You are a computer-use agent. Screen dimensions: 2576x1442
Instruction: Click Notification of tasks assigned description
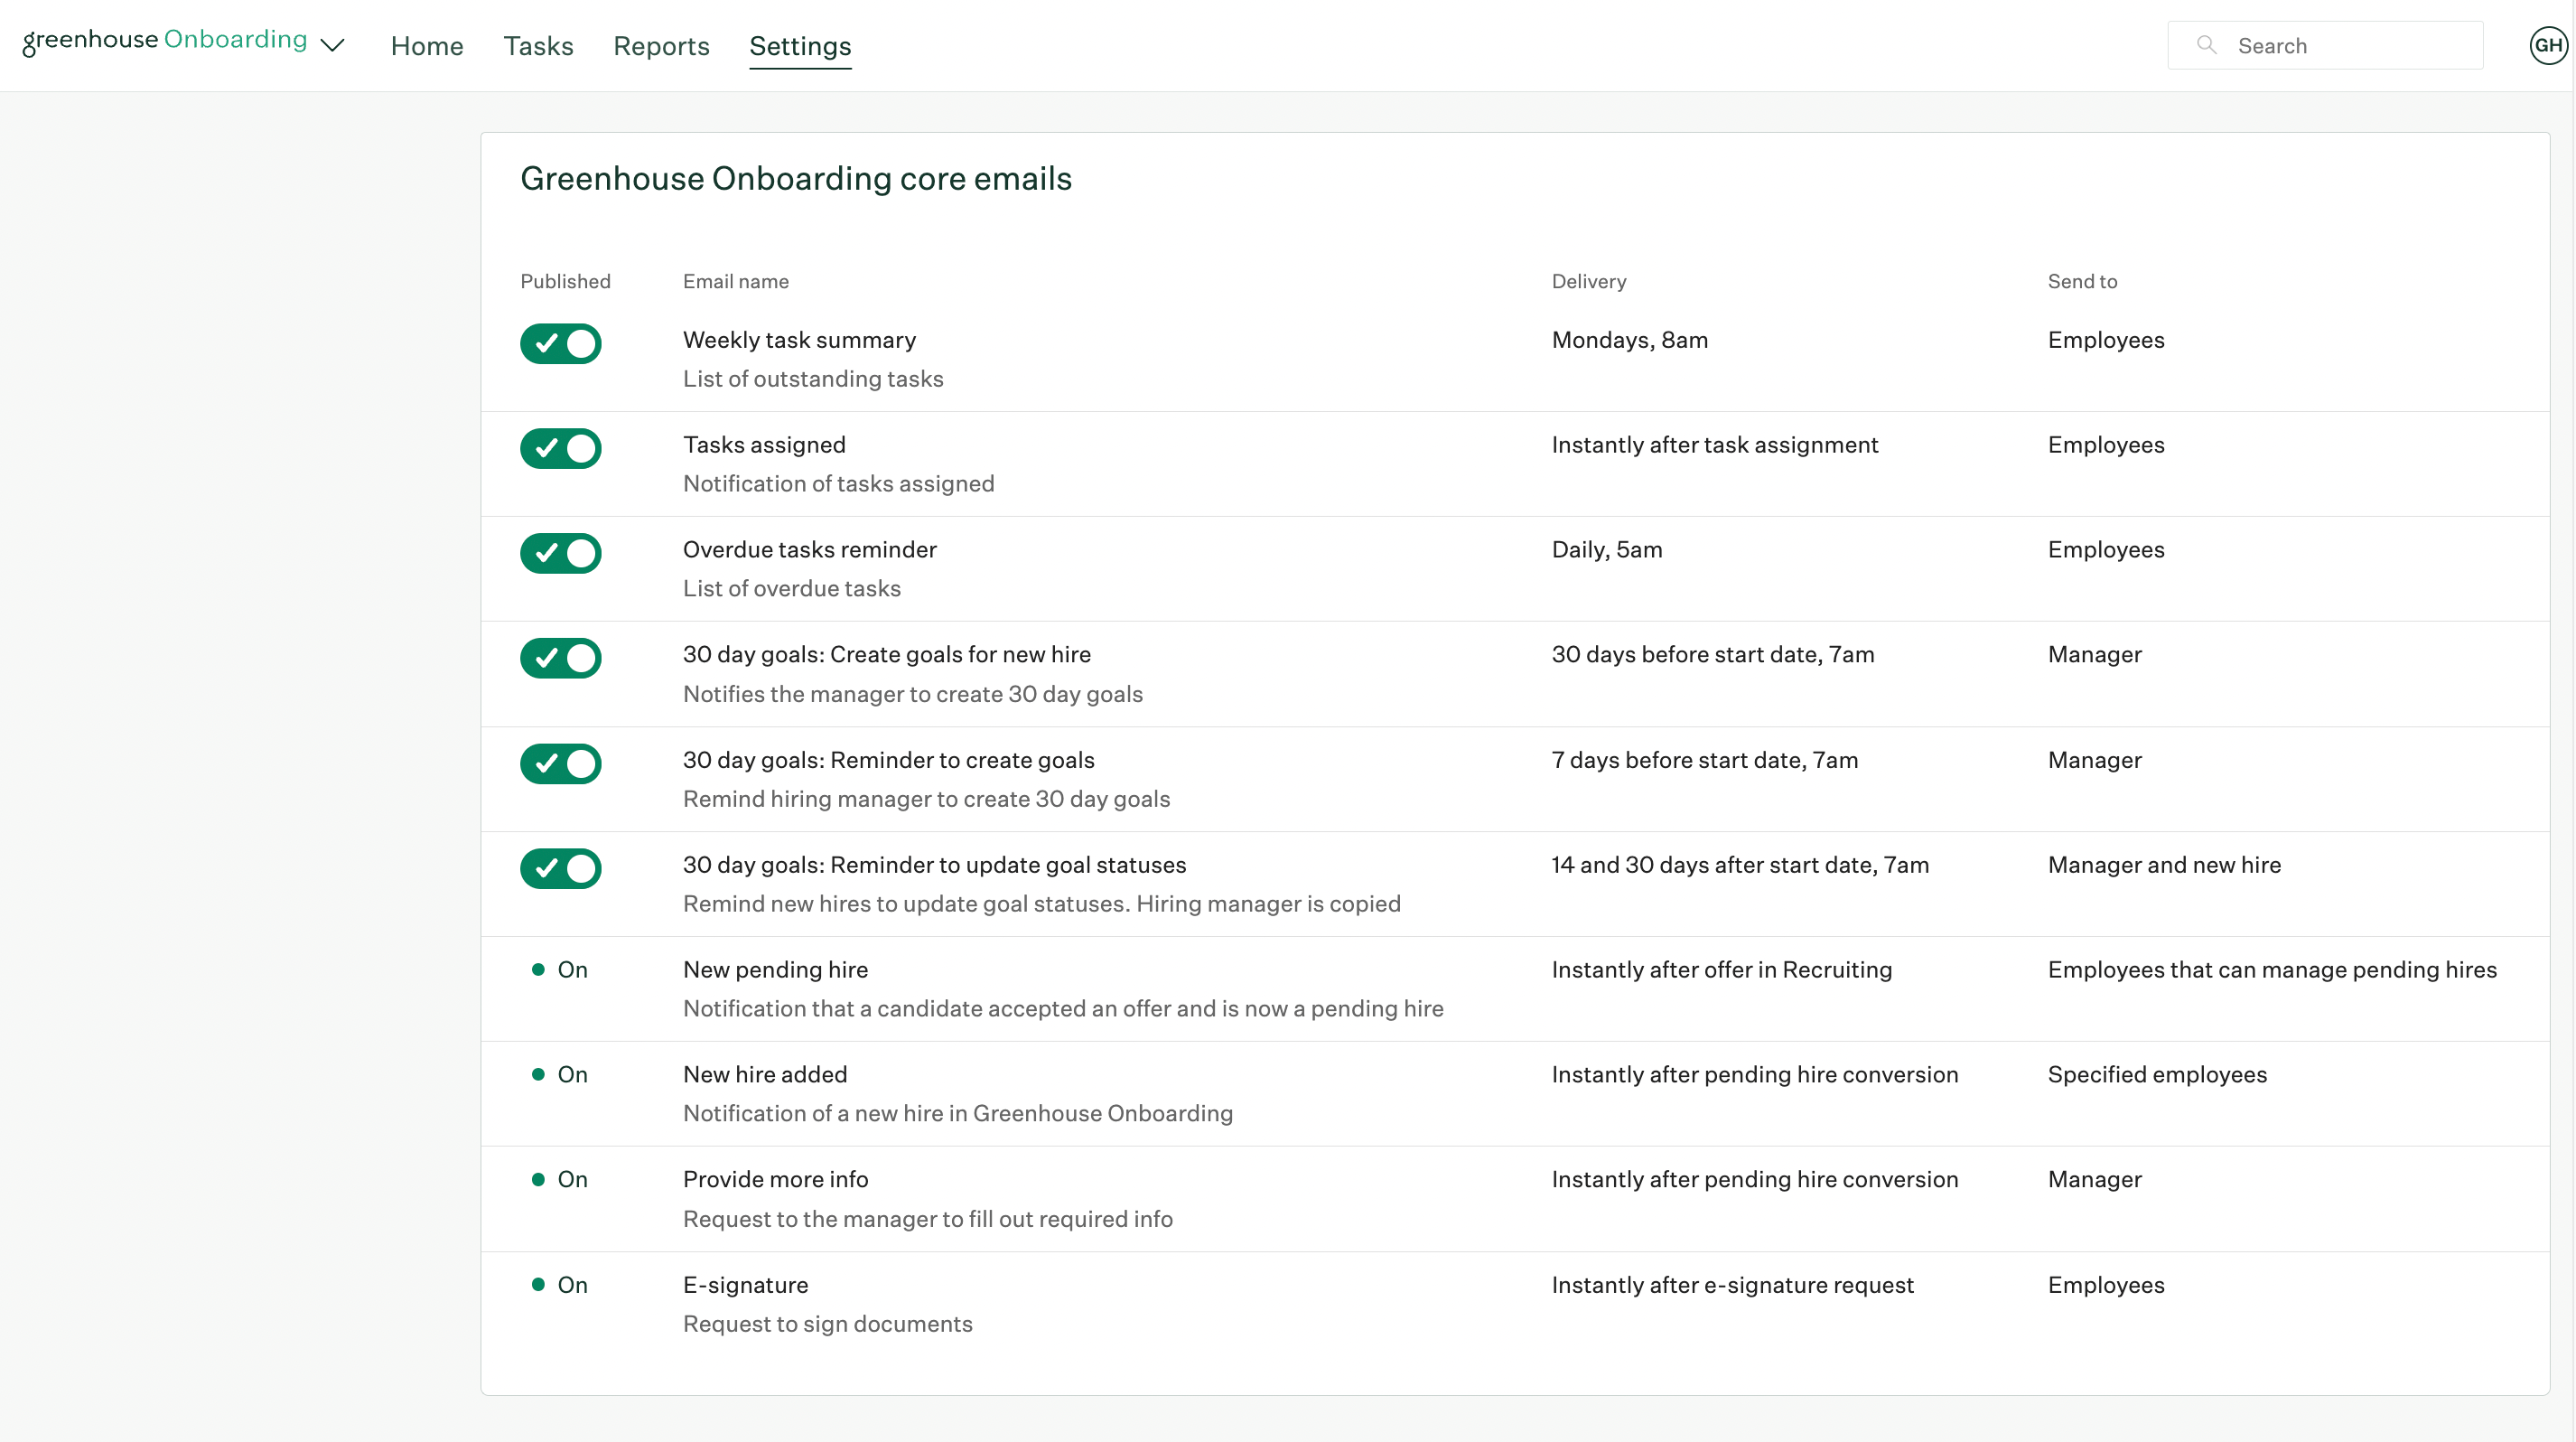(x=838, y=484)
